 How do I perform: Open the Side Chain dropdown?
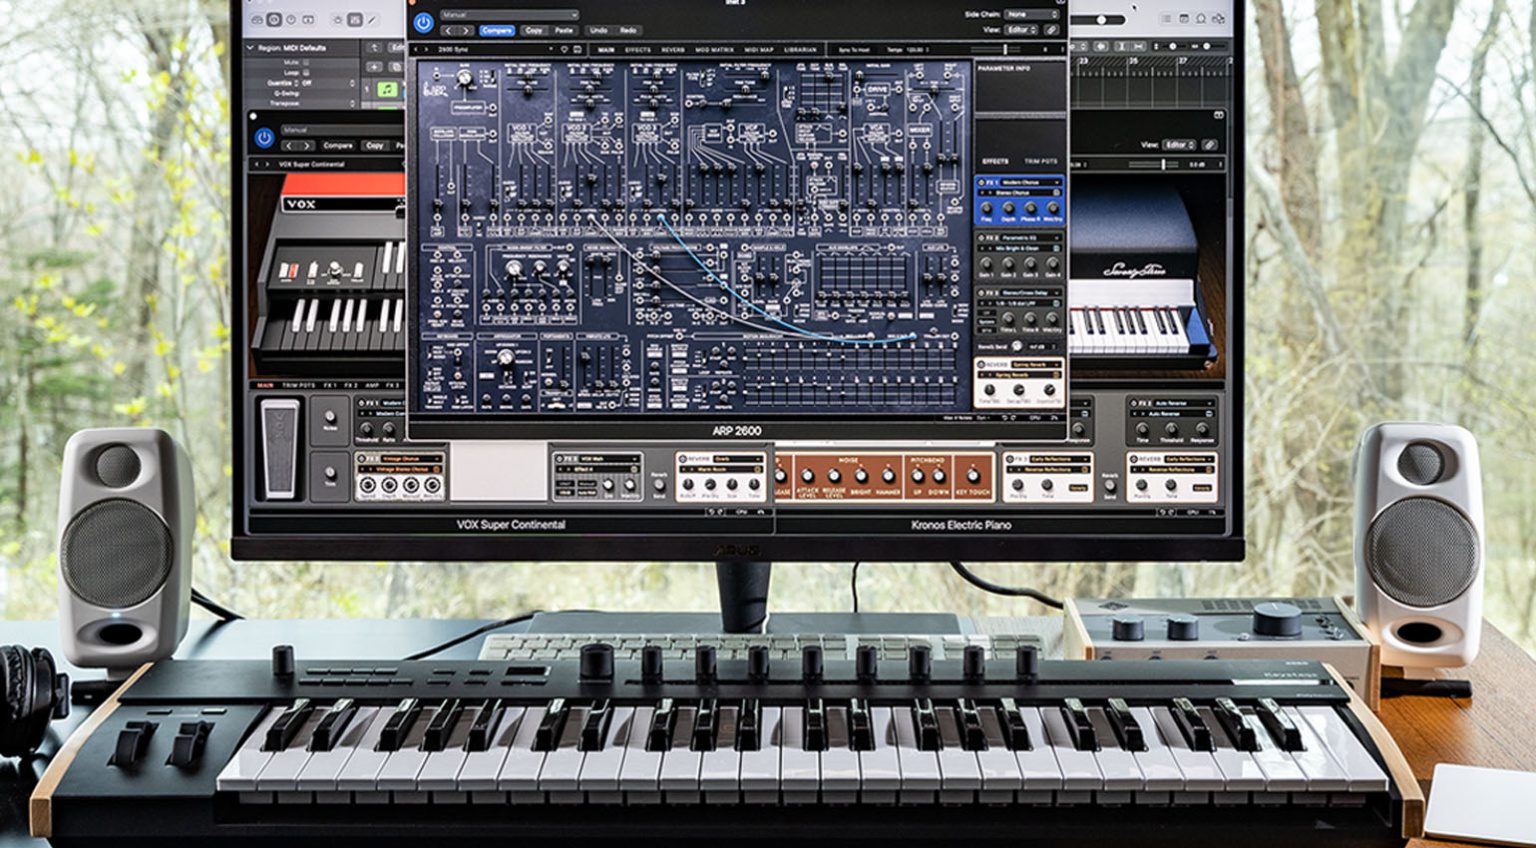1031,15
